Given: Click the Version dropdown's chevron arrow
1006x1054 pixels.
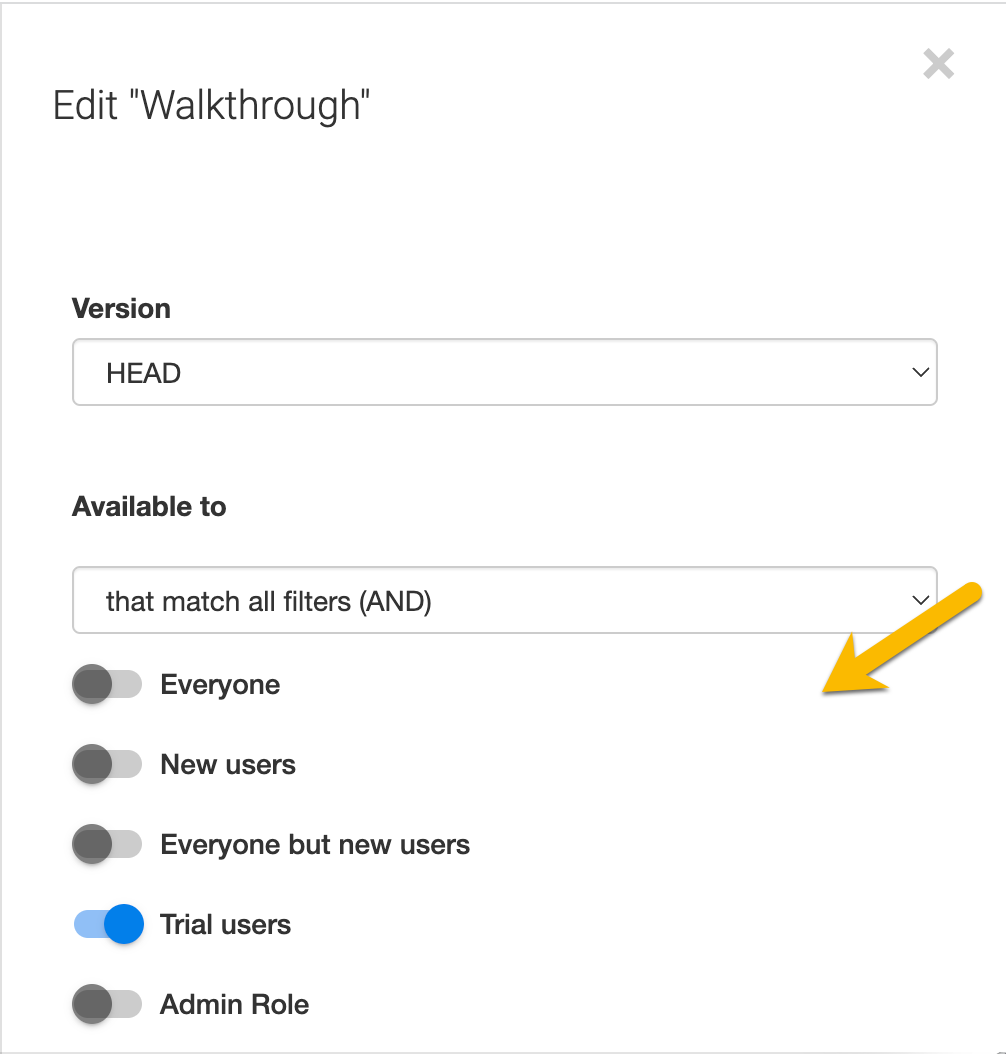Looking at the screenshot, I should coord(920,373).
